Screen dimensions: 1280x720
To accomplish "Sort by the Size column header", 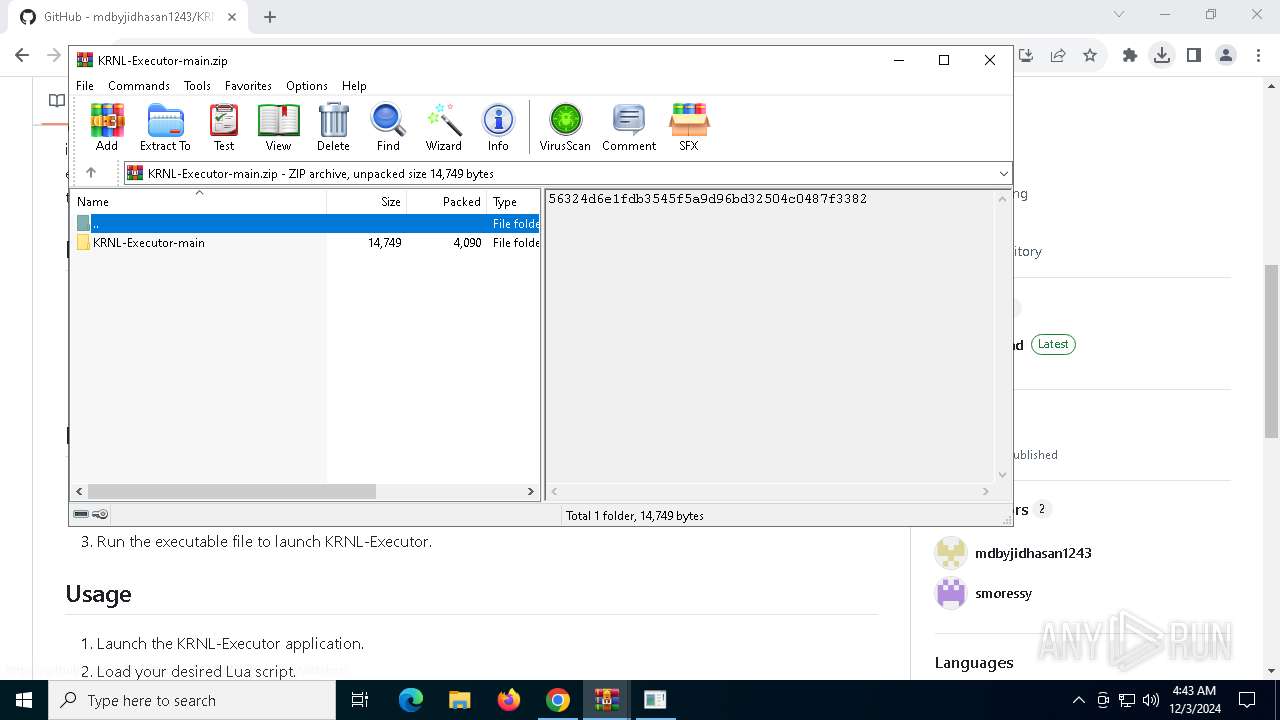I will [366, 201].
